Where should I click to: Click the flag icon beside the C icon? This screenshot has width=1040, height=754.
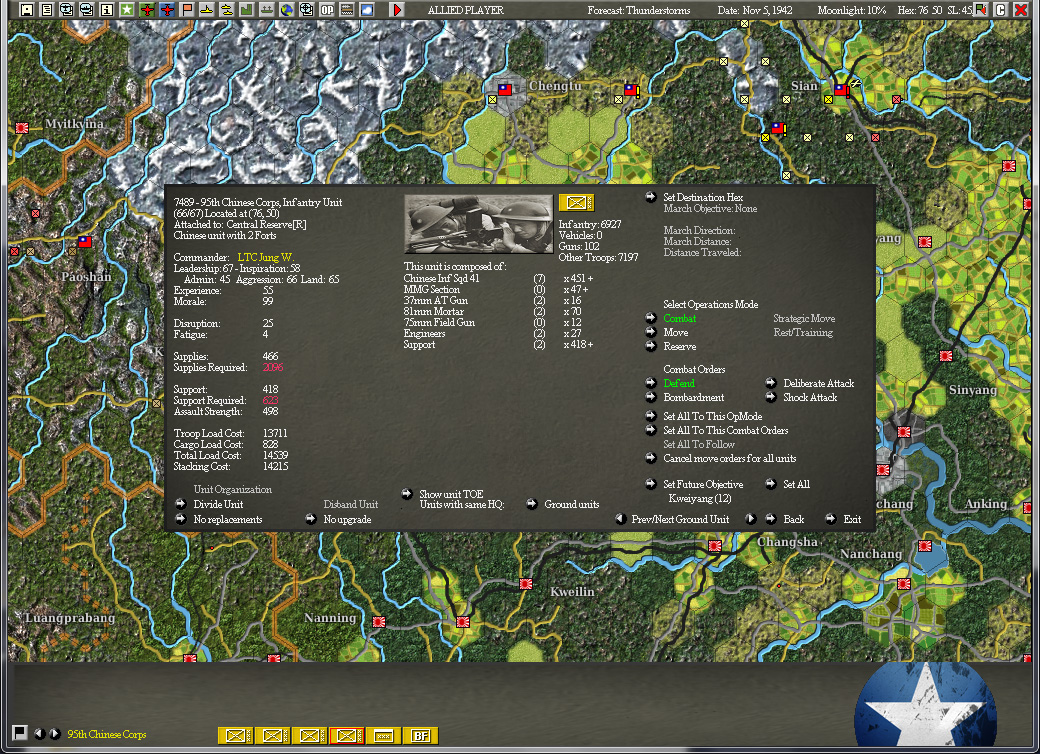(981, 9)
